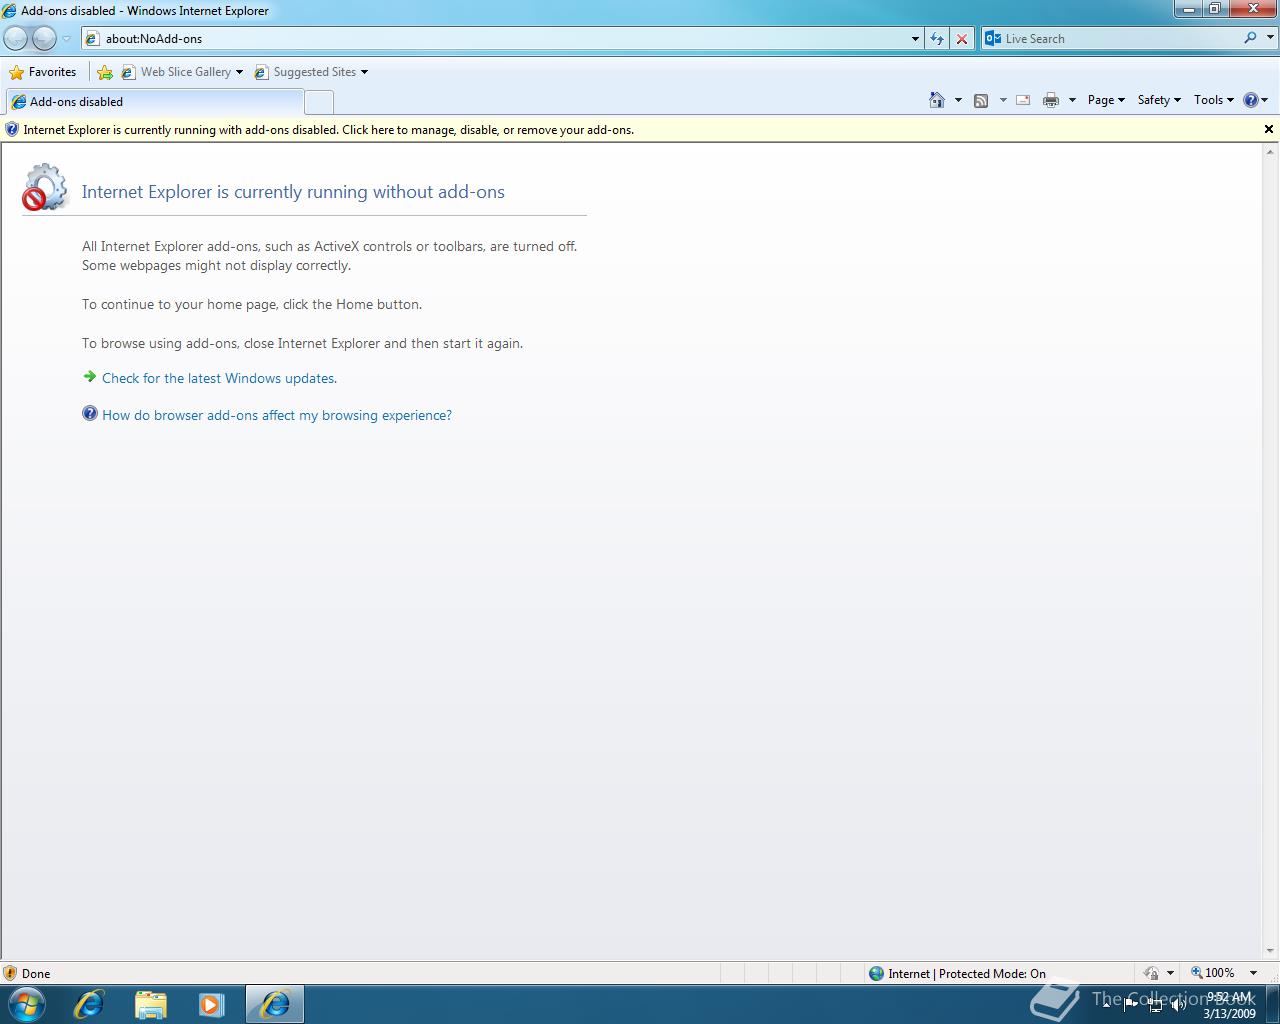The height and width of the screenshot is (1024, 1280).
Task: Click the Read Mail envelope icon
Action: [1023, 100]
